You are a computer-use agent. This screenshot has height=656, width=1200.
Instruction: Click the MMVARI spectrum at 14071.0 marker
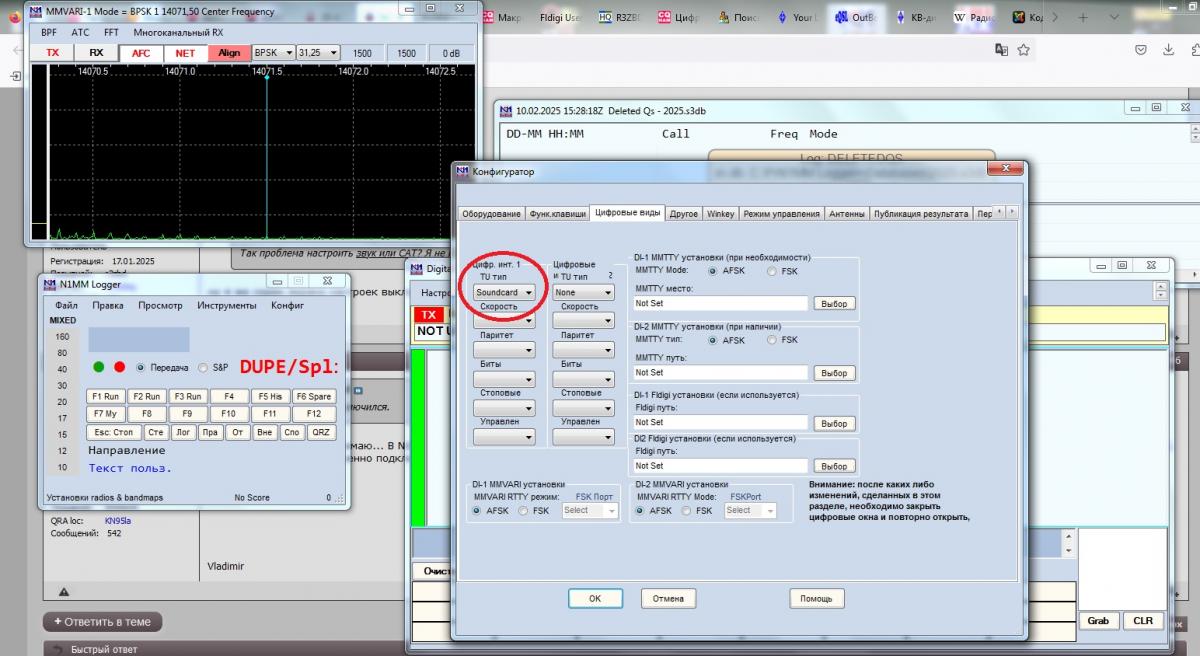click(x=180, y=72)
